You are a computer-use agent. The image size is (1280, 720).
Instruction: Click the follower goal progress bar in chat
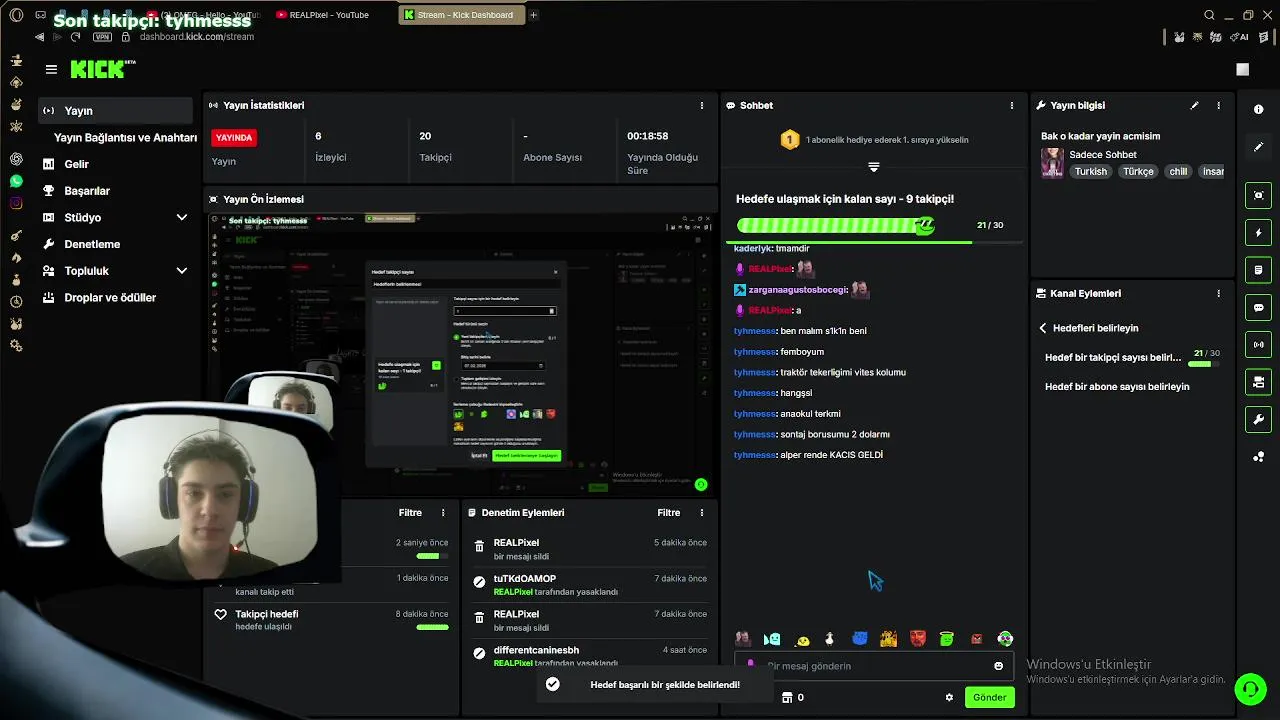(x=836, y=225)
